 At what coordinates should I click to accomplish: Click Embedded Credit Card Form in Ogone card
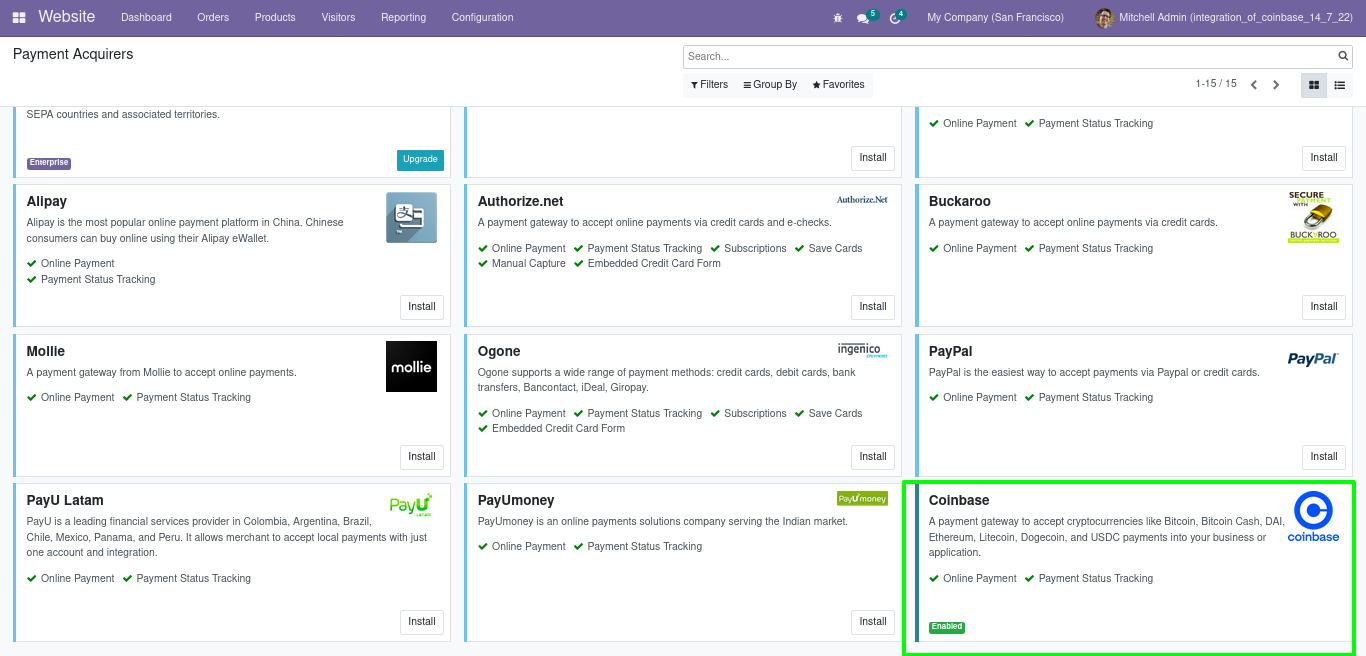[x=558, y=429]
